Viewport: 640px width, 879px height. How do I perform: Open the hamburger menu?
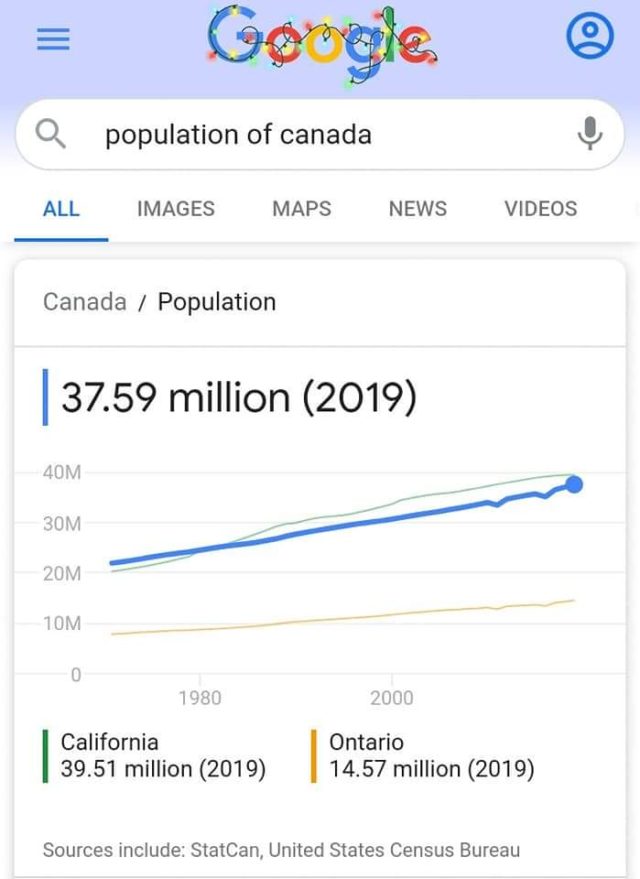(x=53, y=39)
